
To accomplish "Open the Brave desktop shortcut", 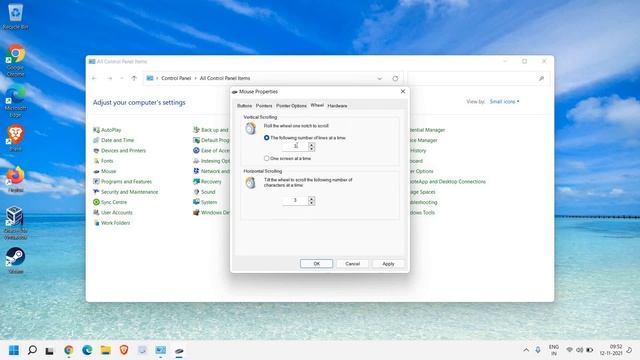I will click(x=15, y=138).
